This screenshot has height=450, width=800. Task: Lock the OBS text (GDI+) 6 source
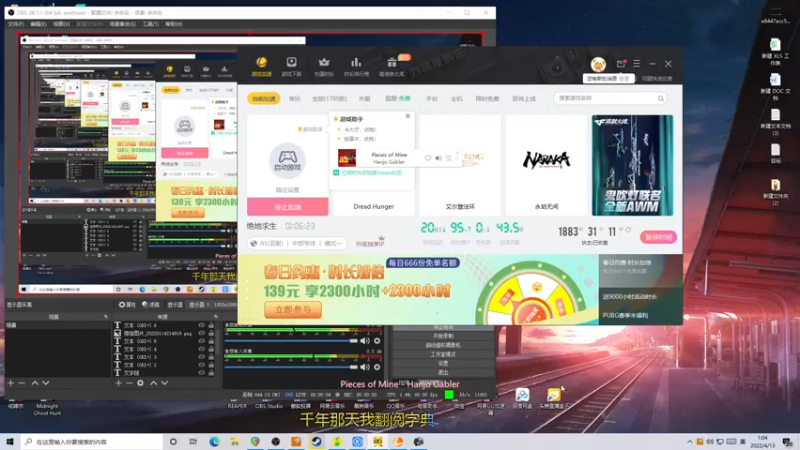[211, 325]
